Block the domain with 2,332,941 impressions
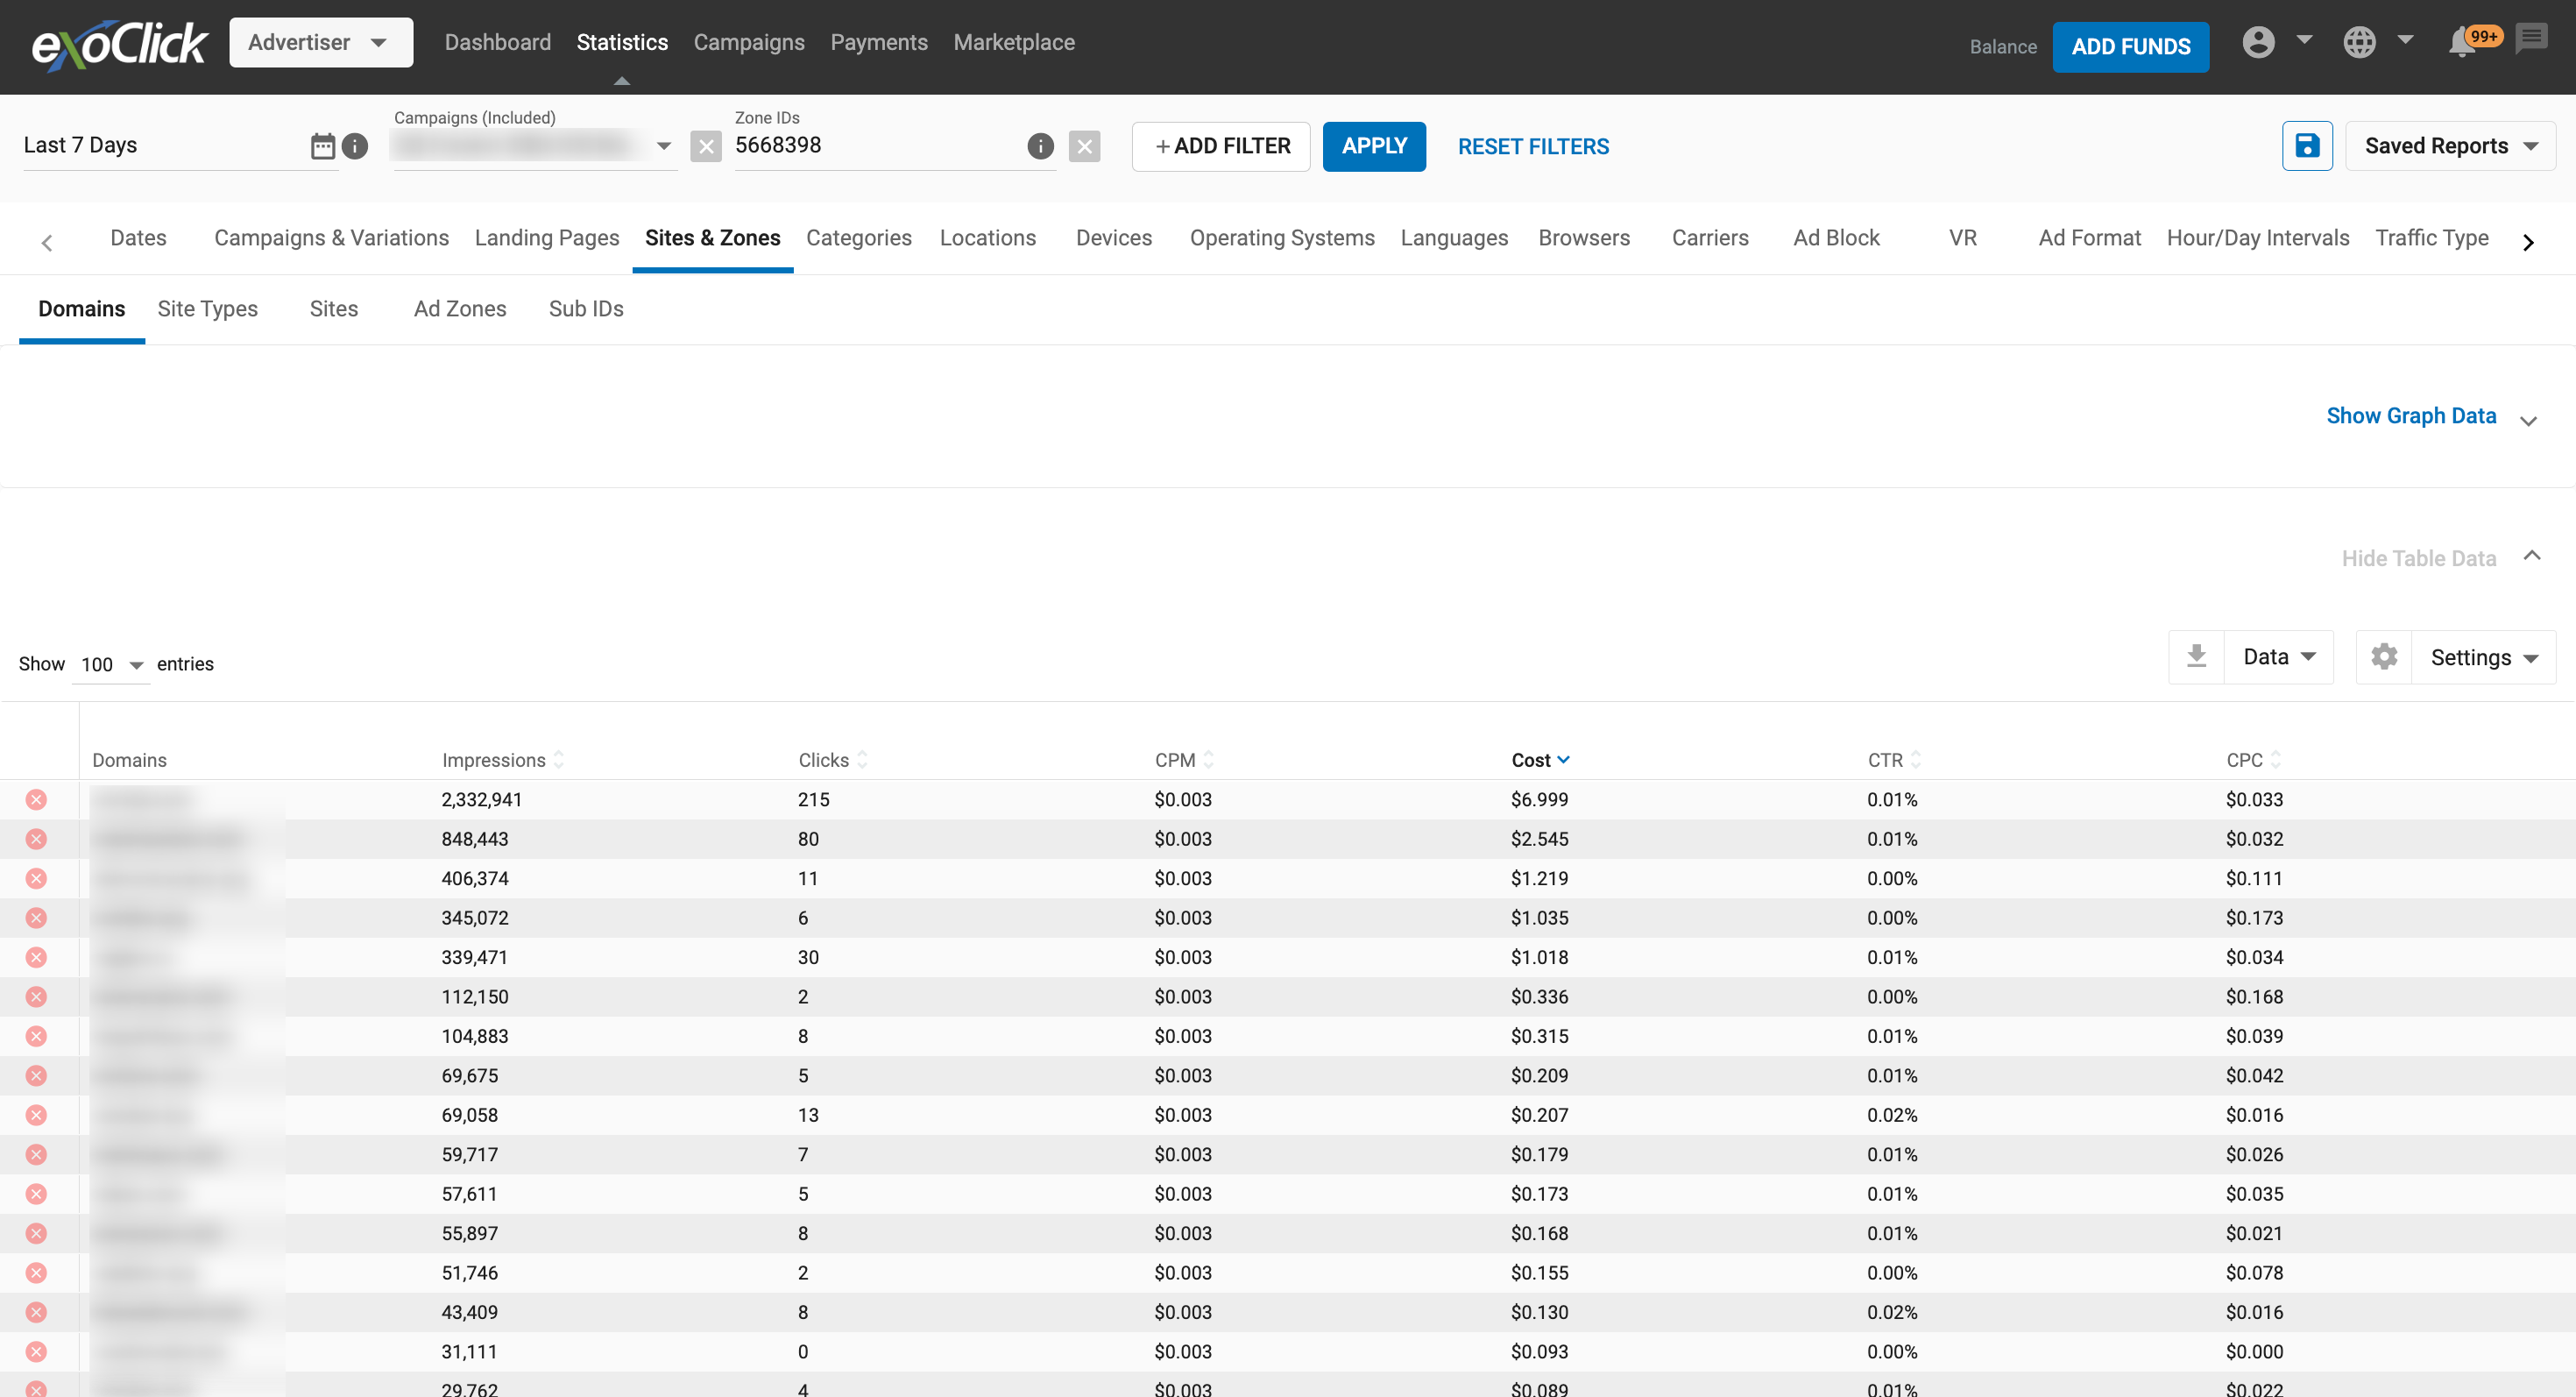Viewport: 2576px width, 1397px height. (36, 799)
